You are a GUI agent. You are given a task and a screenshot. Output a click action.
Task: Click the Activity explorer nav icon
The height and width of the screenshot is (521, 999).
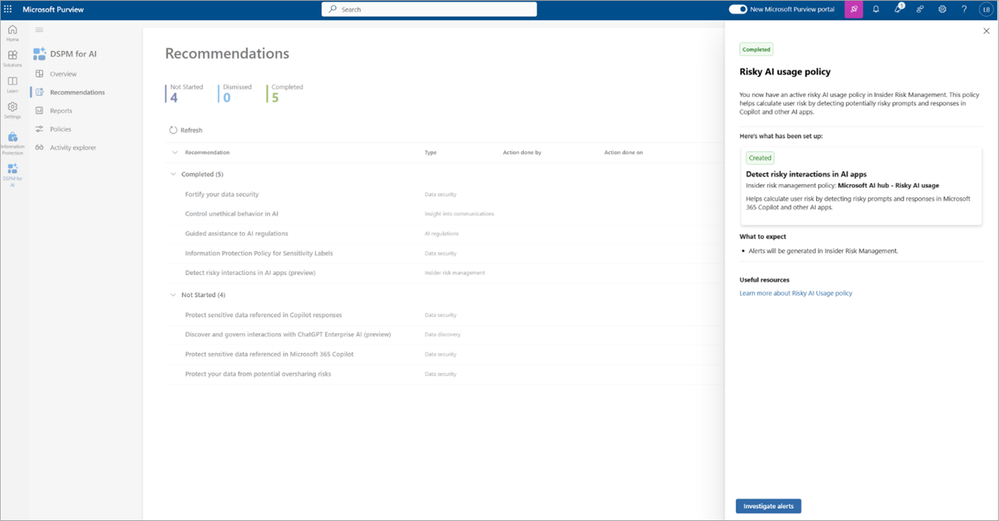tap(40, 148)
